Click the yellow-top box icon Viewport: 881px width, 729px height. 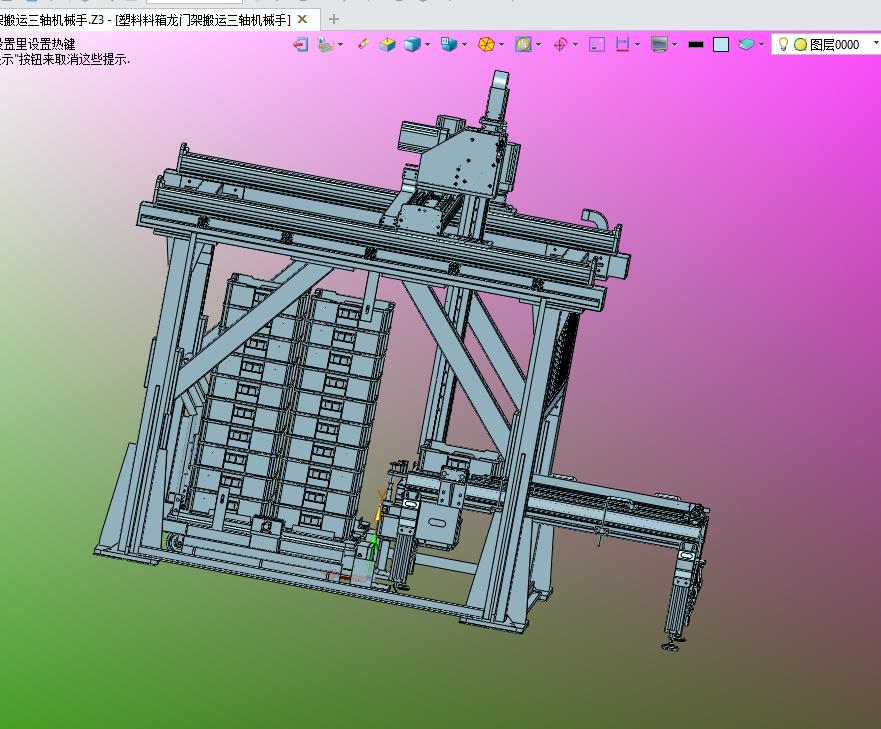[387, 44]
